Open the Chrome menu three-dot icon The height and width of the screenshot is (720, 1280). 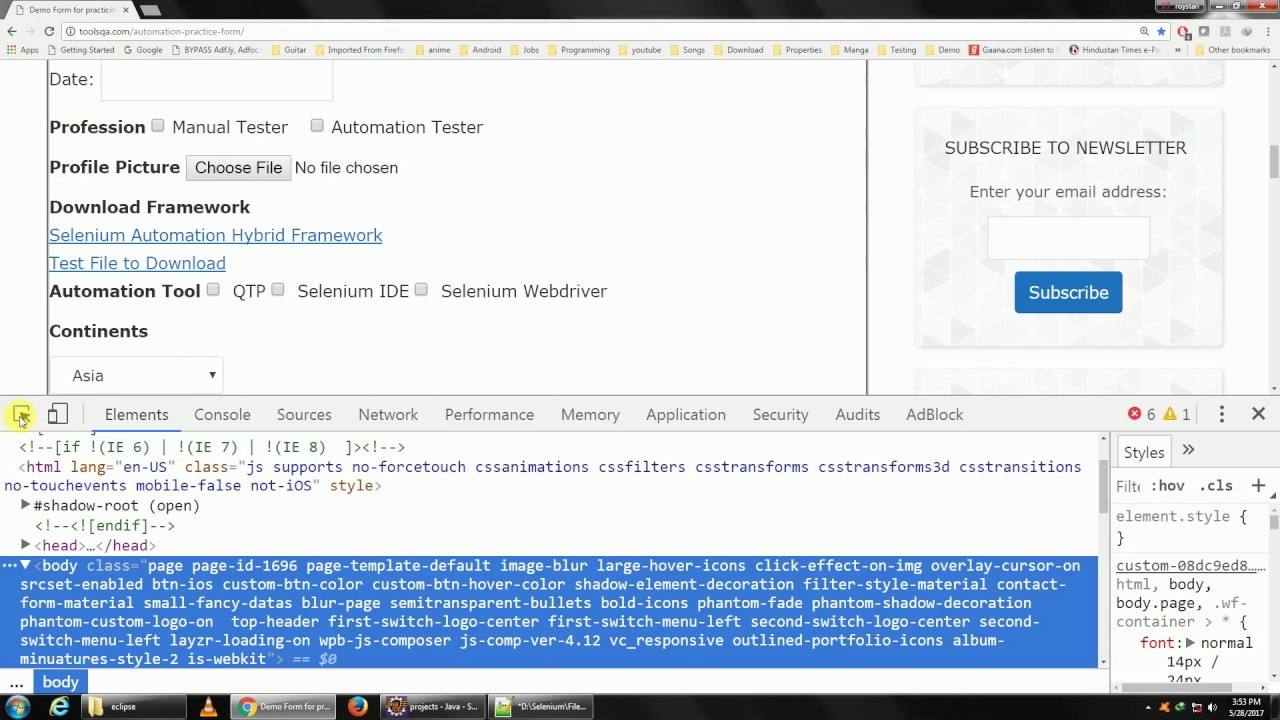click(x=1268, y=31)
